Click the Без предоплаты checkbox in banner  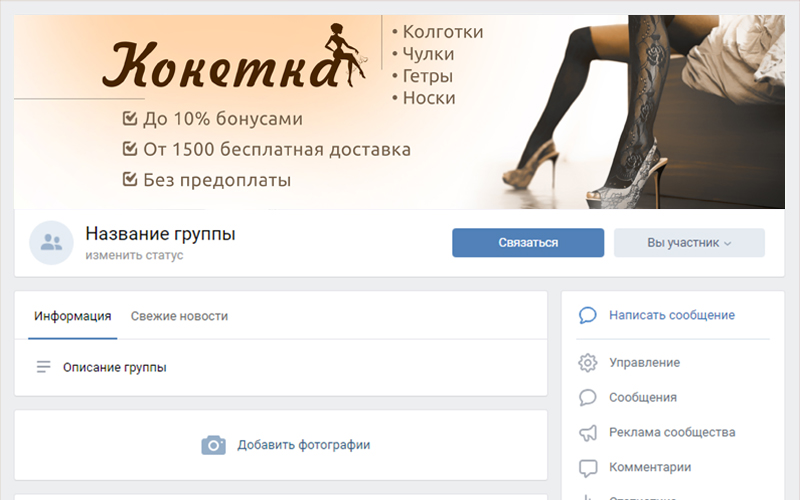point(130,179)
